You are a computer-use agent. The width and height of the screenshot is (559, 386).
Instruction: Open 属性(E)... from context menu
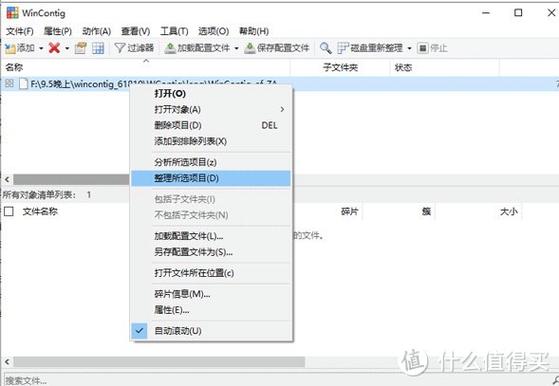tap(211, 310)
